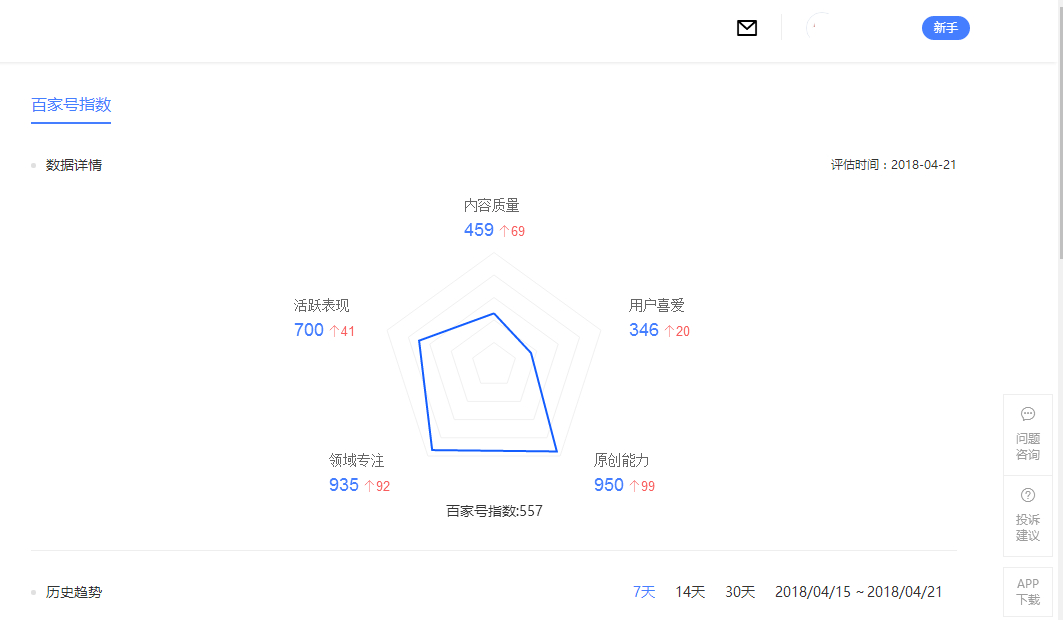Click the 原创能力 score 950
1063x620 pixels.
[x=608, y=485]
